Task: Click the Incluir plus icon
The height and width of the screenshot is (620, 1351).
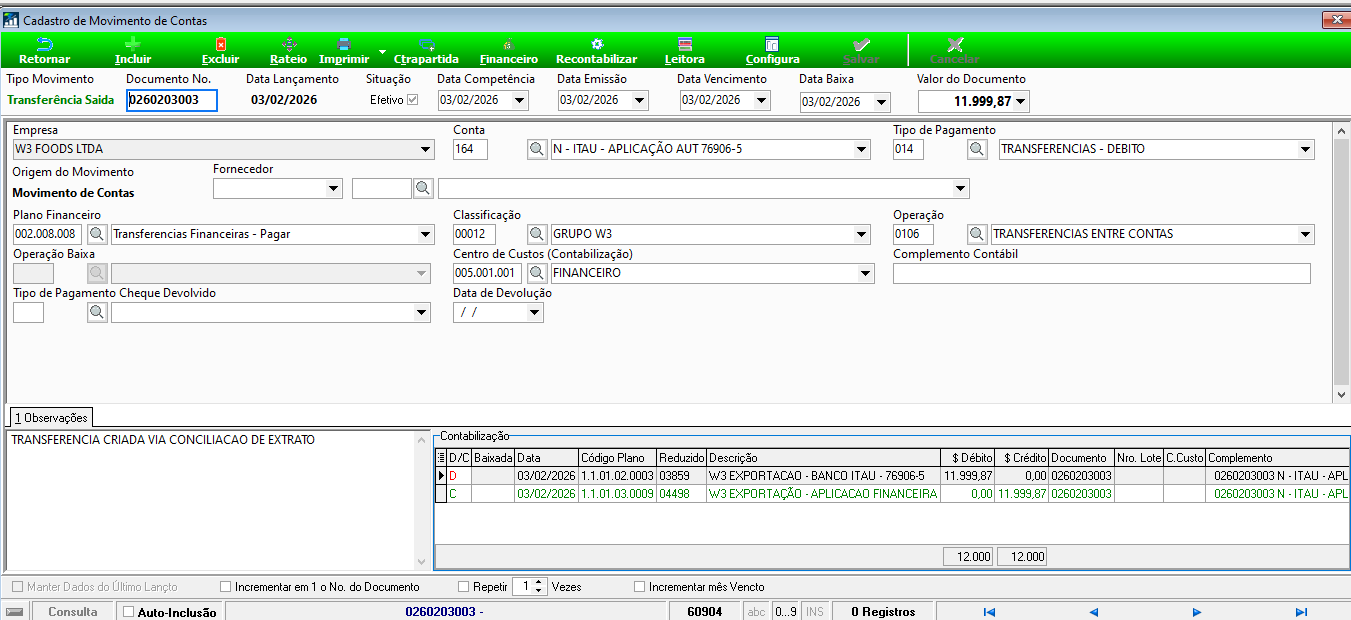Action: (132, 44)
